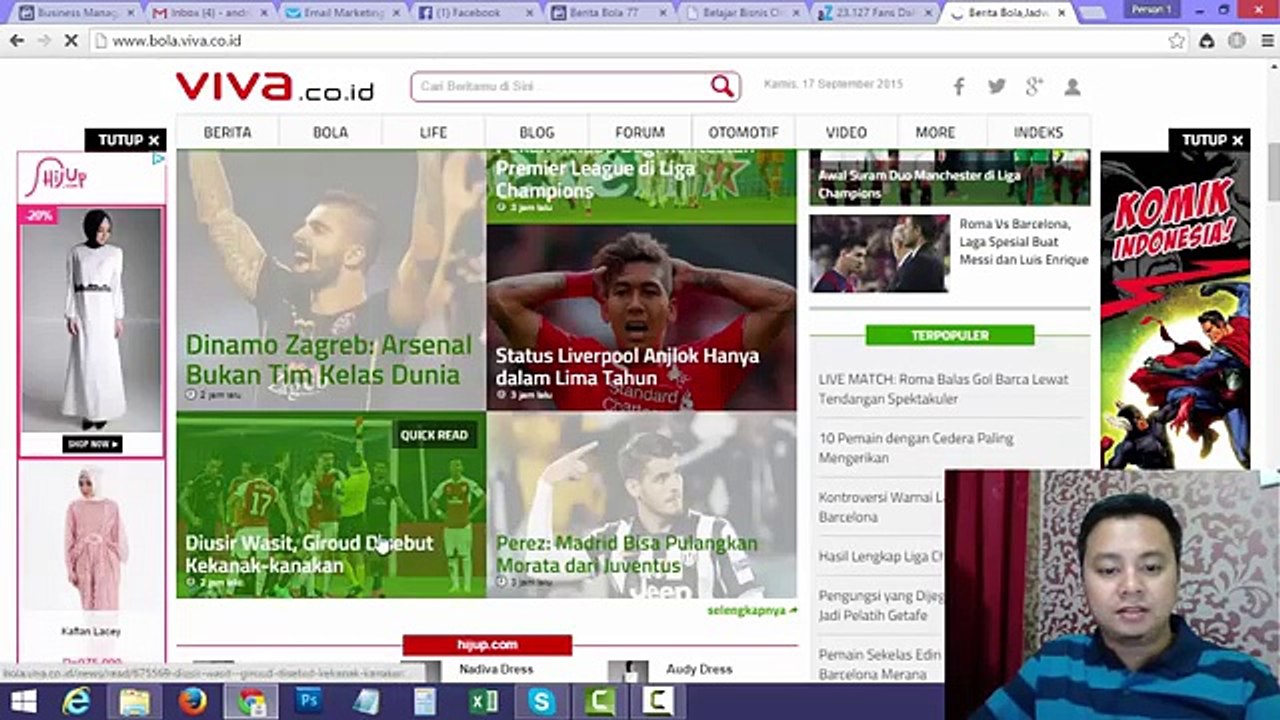Click Roma Vs Barcelona thumbnail image
Image resolution: width=1280 pixels, height=720 pixels.
tap(879, 253)
